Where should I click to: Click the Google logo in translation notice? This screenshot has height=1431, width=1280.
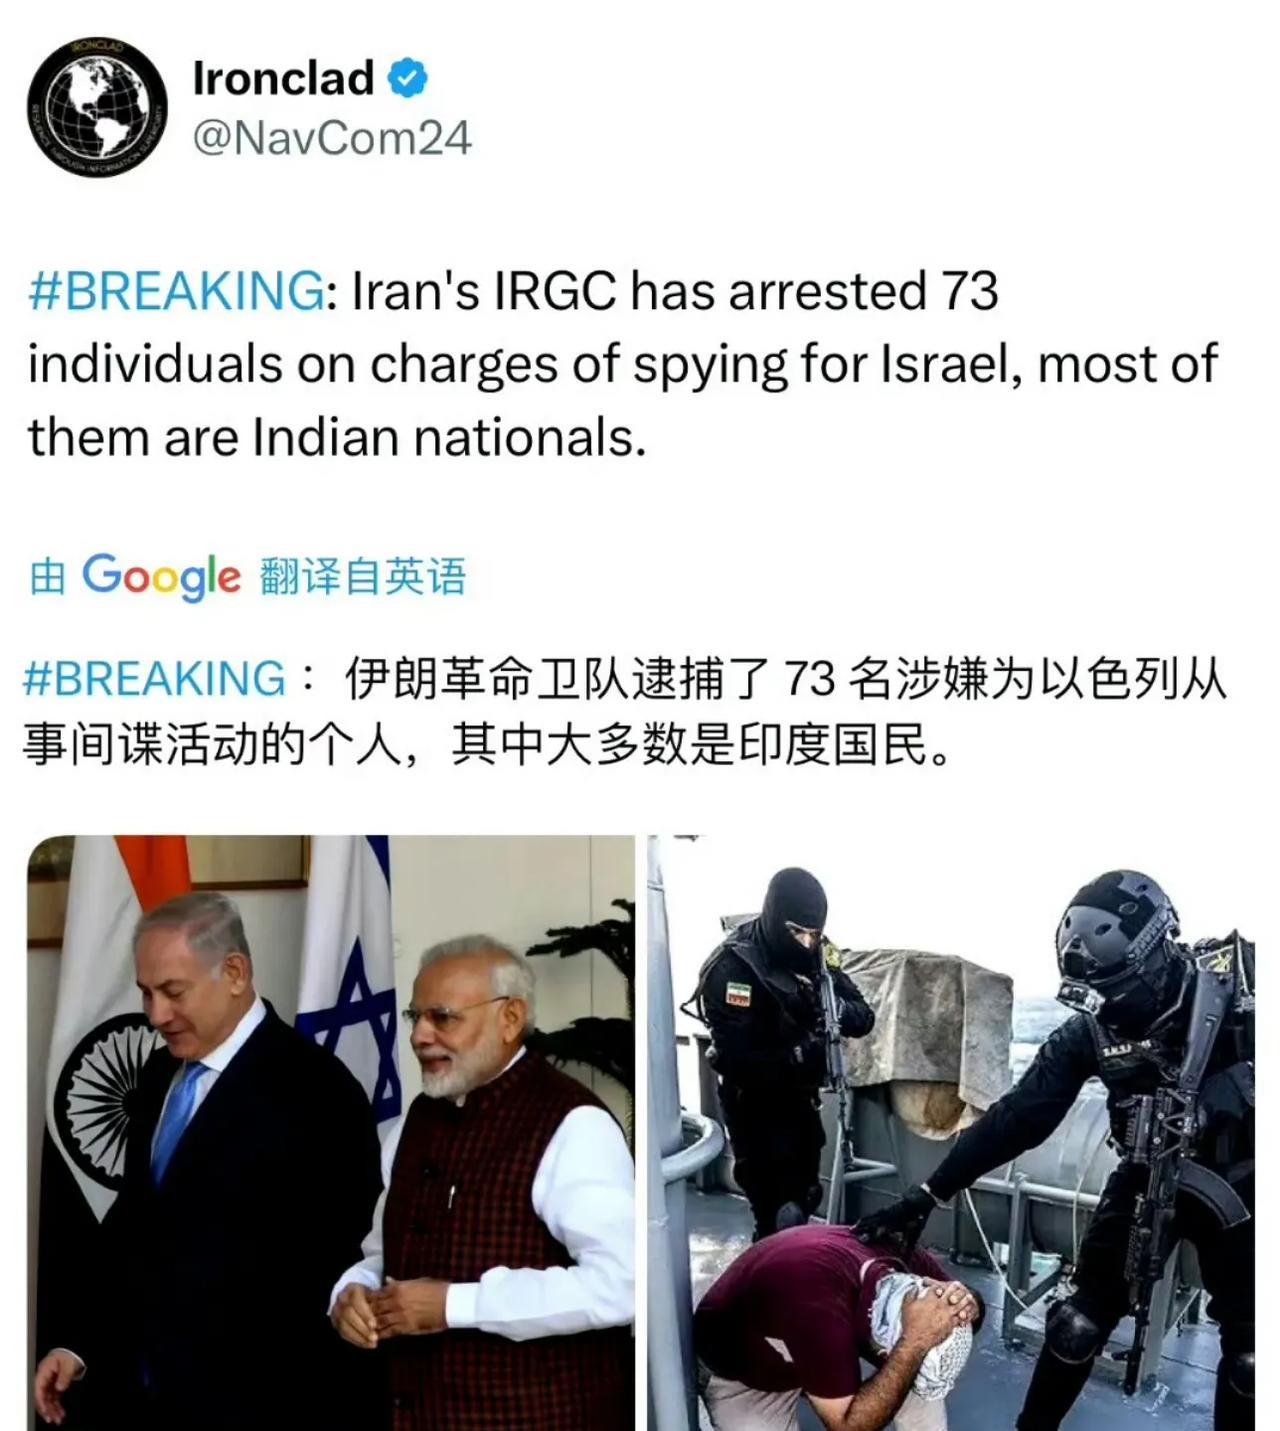pyautogui.click(x=161, y=577)
